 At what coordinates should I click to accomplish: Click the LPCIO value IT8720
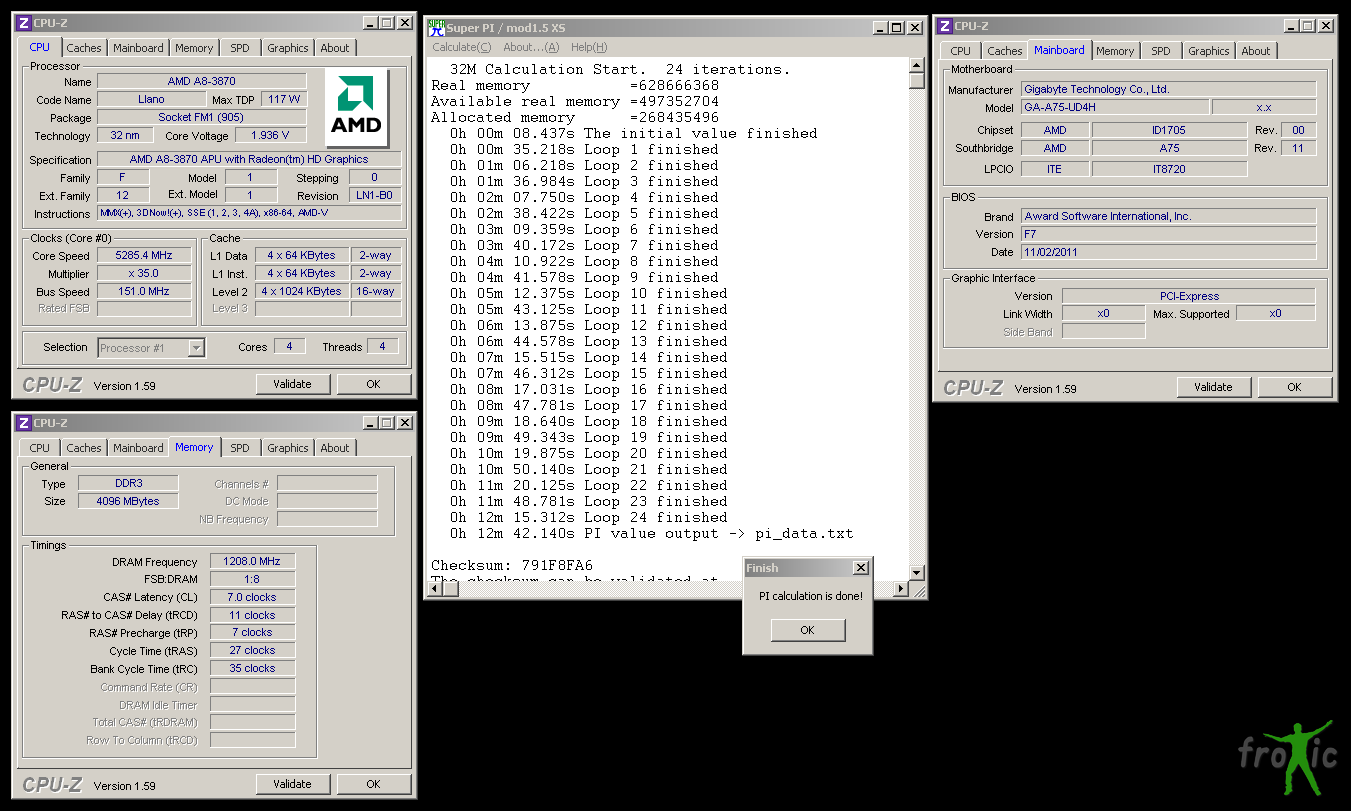pos(1169,170)
